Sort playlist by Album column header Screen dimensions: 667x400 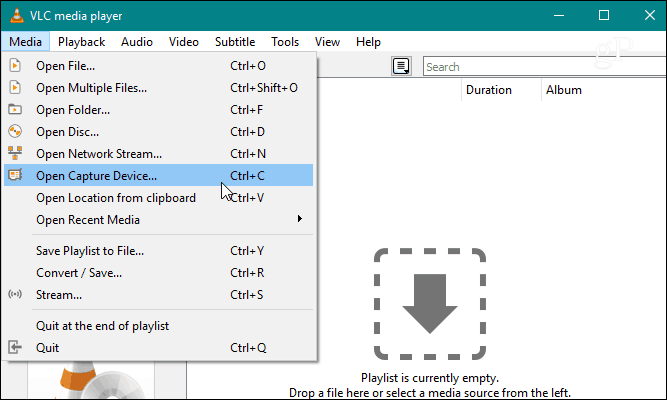pyautogui.click(x=604, y=90)
